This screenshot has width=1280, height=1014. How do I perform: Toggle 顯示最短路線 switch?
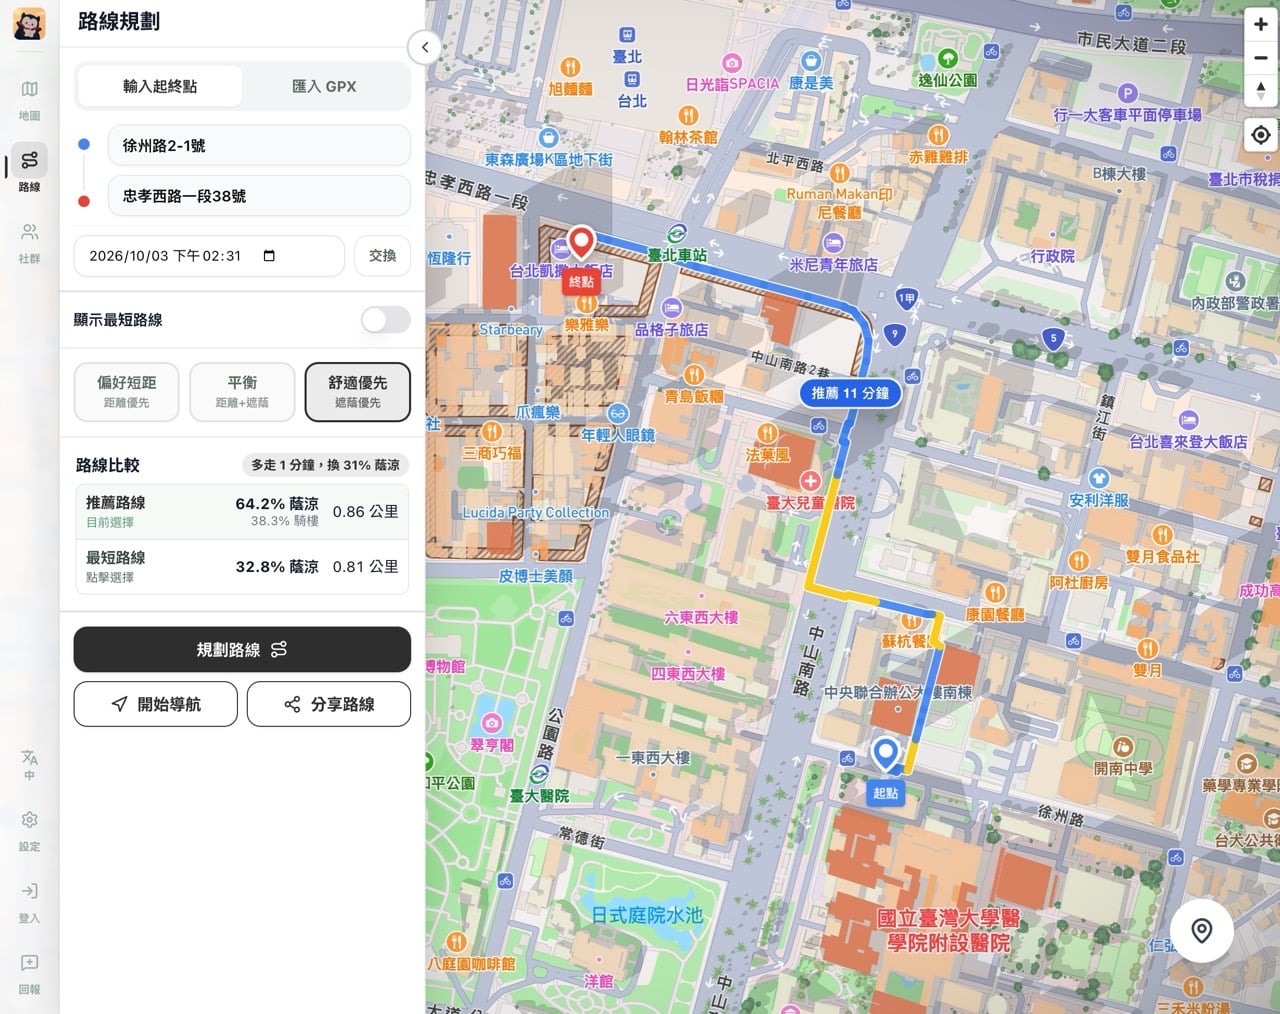(386, 320)
